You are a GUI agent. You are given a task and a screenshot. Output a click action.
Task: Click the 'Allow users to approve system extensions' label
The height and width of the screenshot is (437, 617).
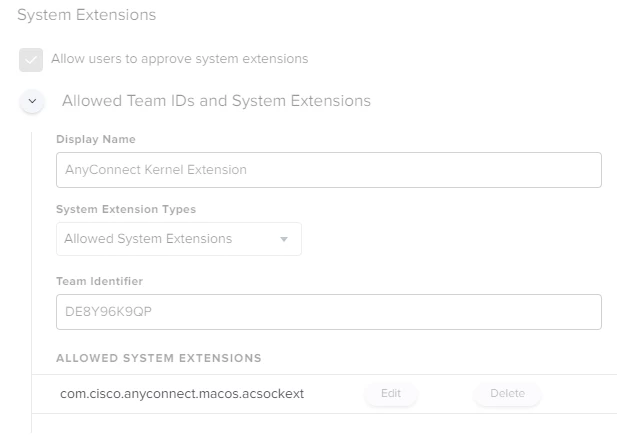pyautogui.click(x=179, y=59)
